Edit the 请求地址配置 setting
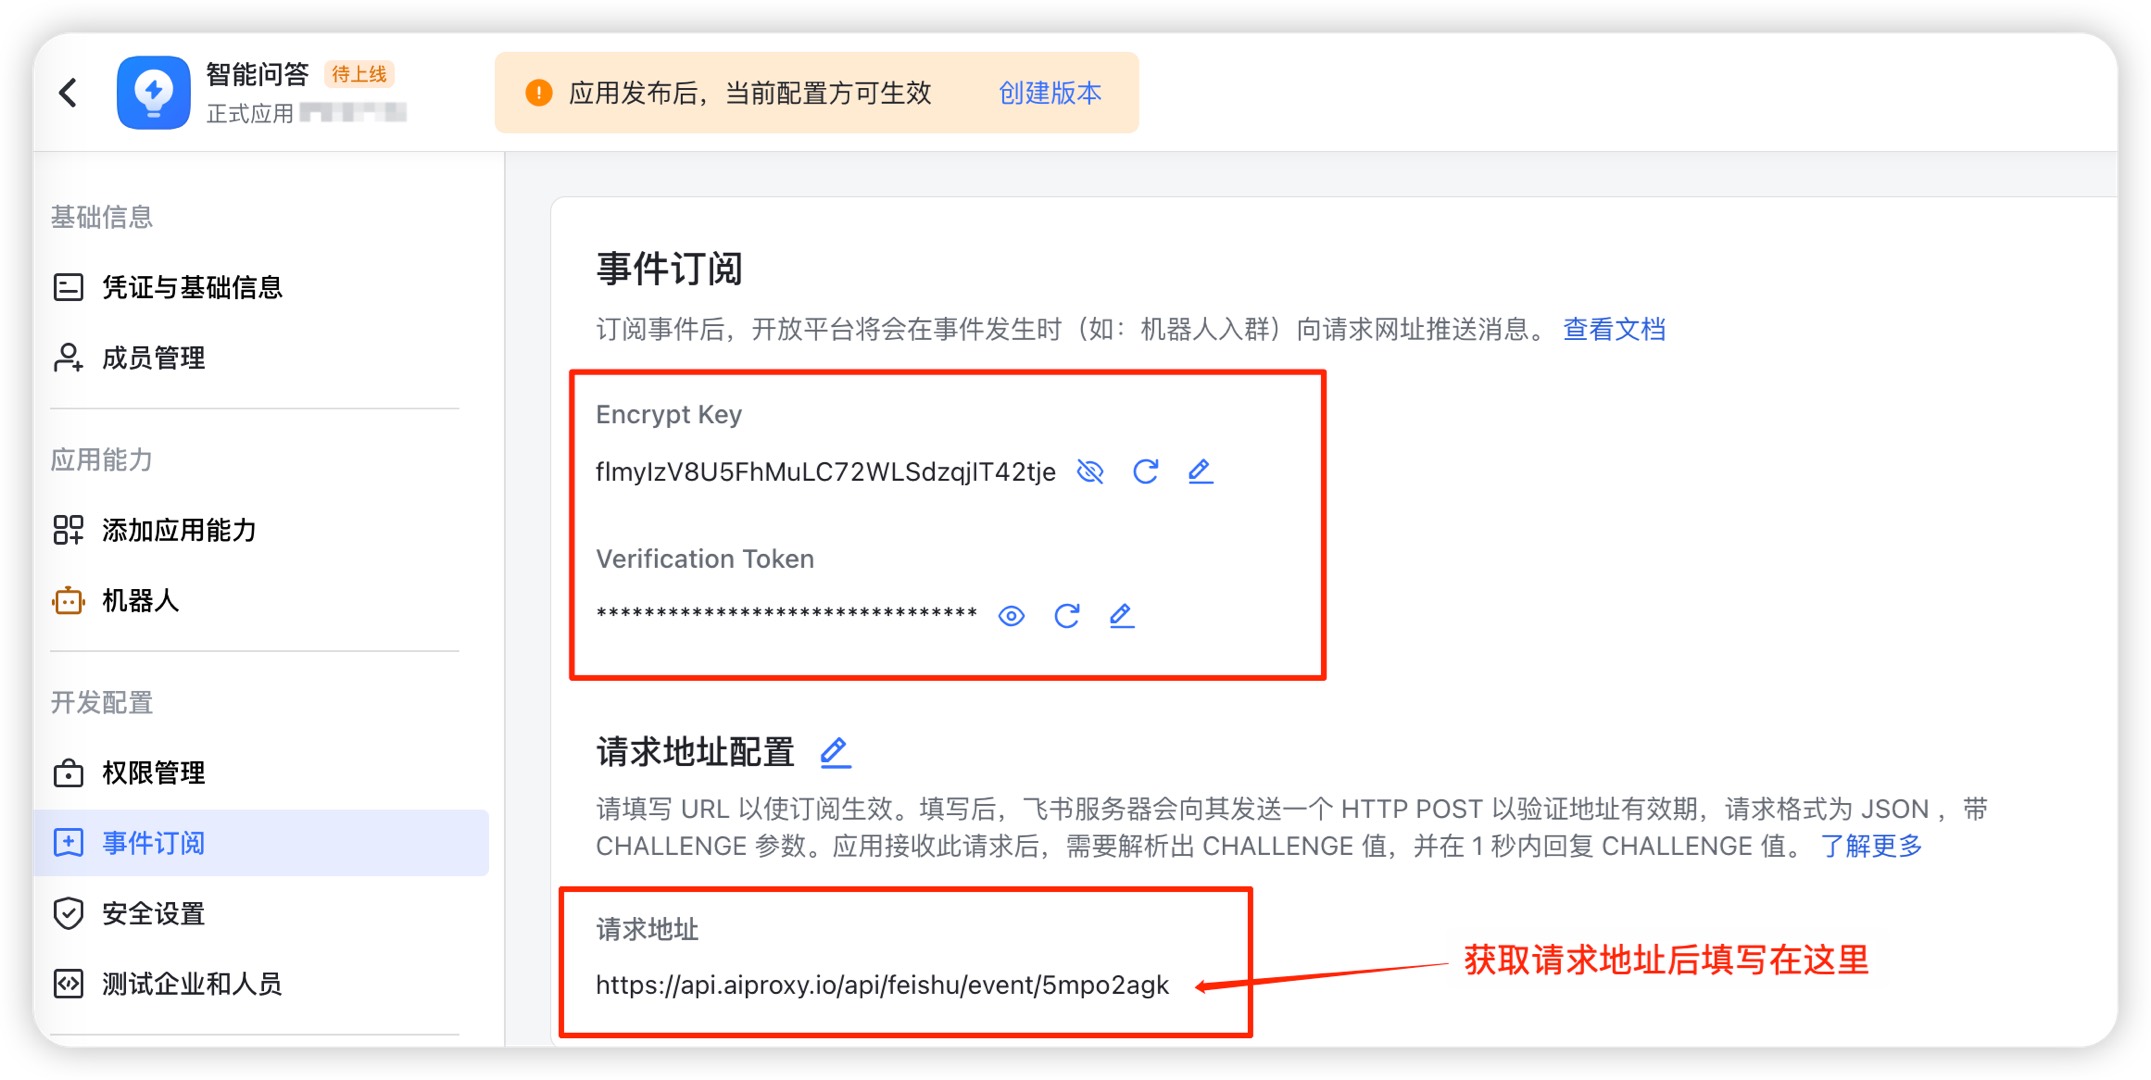The height and width of the screenshot is (1080, 2151). (x=834, y=751)
